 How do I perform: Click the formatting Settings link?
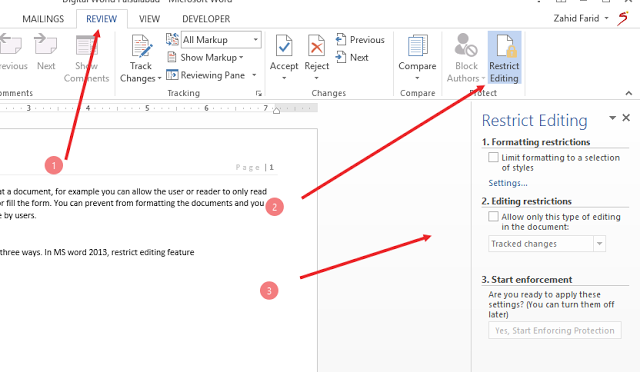point(508,183)
